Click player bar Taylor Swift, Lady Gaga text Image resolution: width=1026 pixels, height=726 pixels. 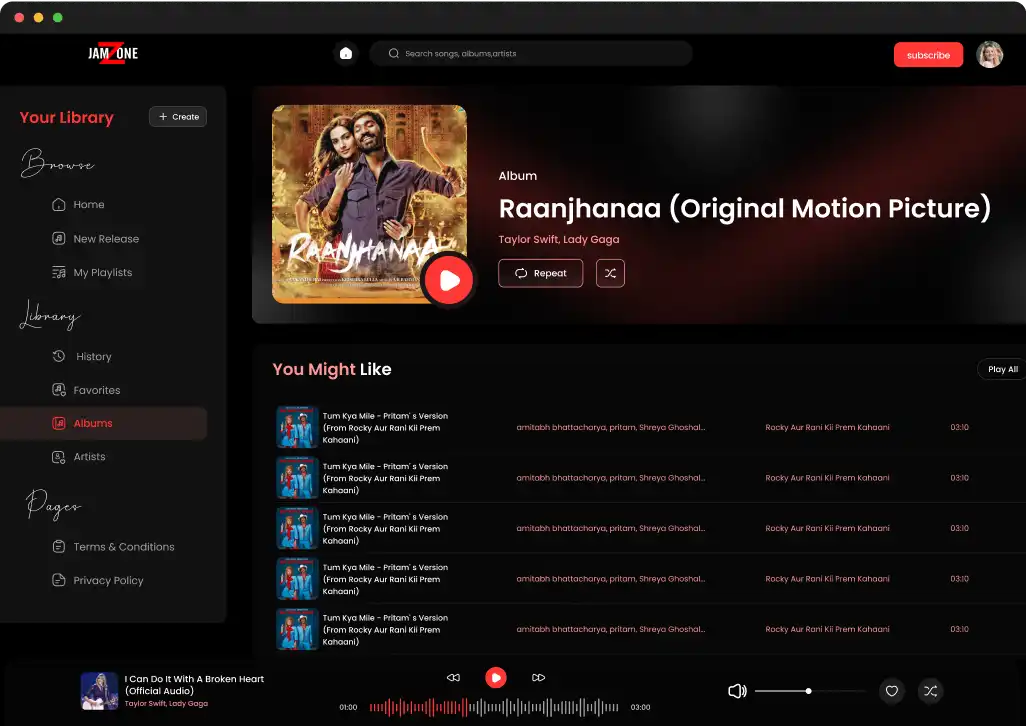pos(166,704)
